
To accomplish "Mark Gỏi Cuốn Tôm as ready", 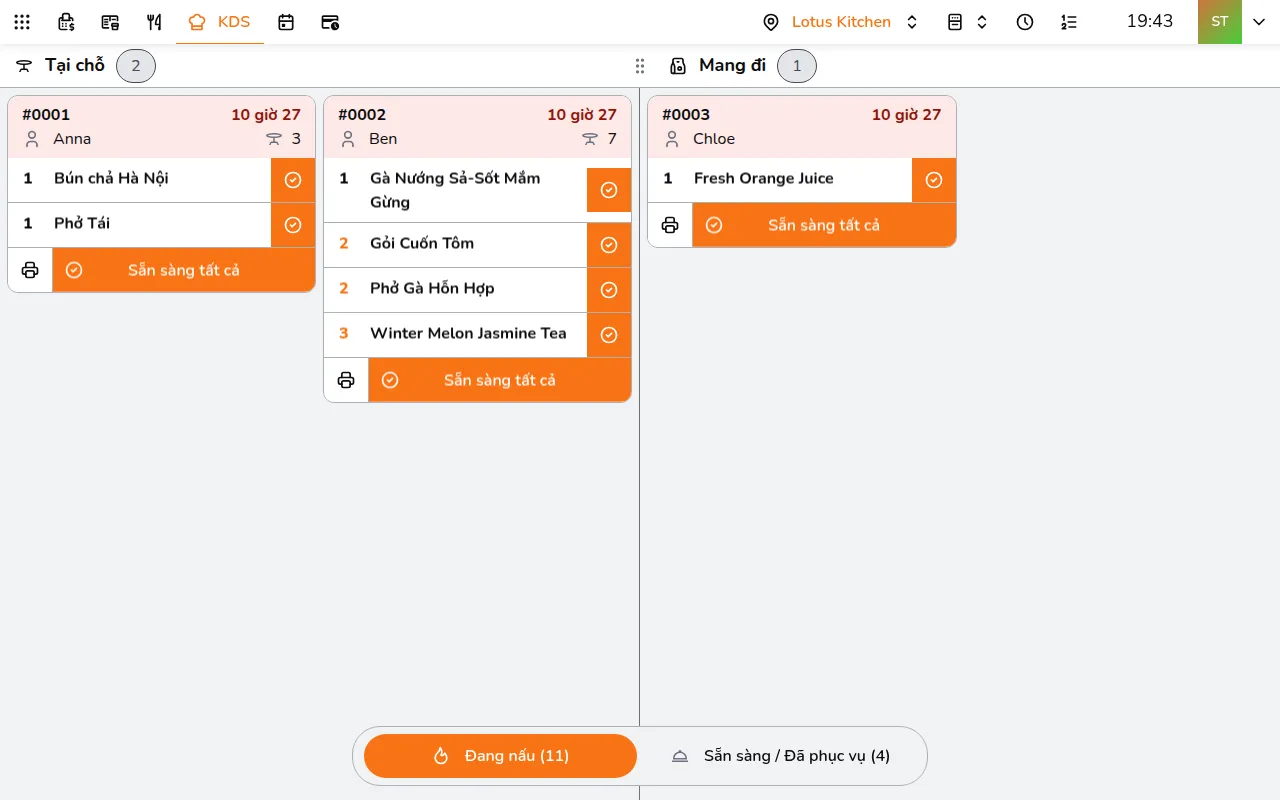I will 609,245.
